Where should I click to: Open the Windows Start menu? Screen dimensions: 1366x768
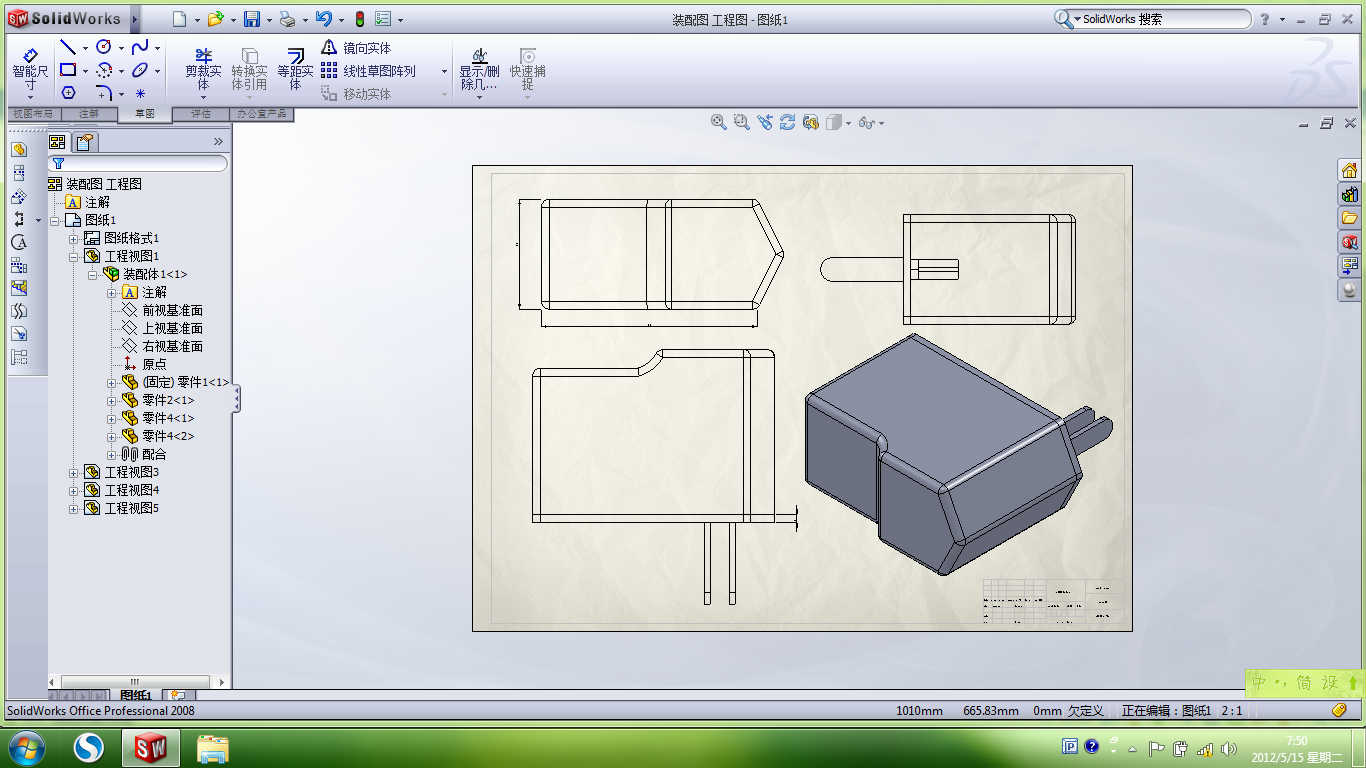[x=25, y=747]
